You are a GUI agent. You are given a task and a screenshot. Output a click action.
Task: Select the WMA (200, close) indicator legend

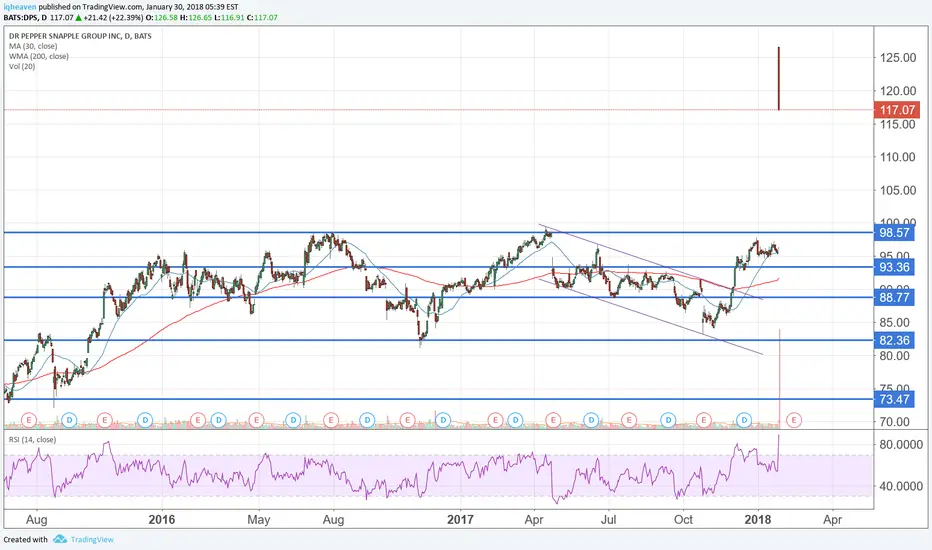[x=39, y=56]
